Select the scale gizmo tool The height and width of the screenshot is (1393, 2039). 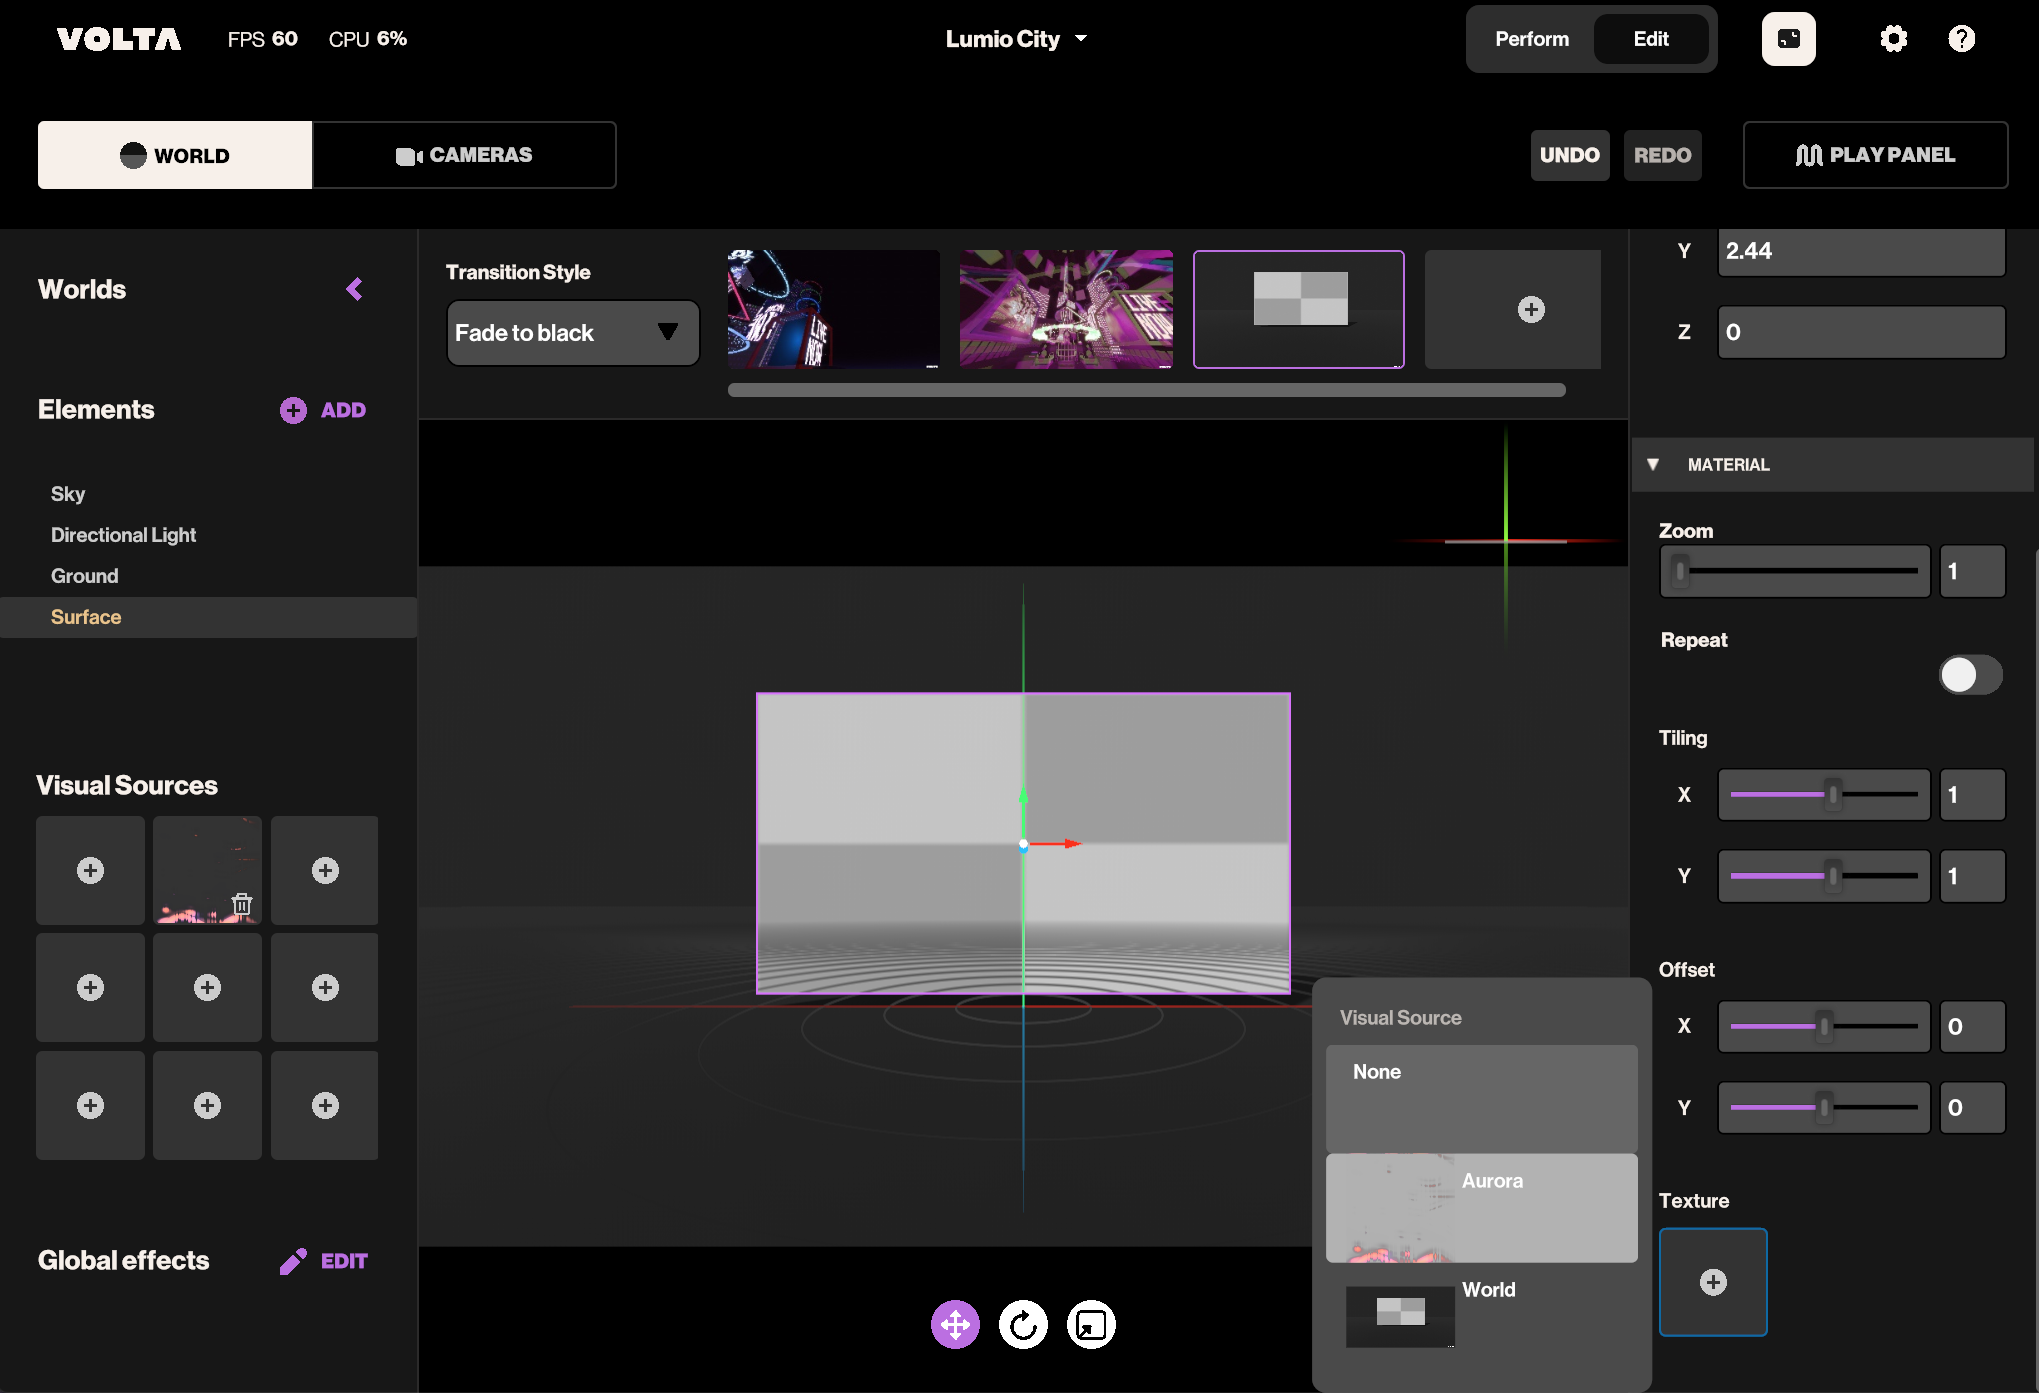(x=1091, y=1325)
